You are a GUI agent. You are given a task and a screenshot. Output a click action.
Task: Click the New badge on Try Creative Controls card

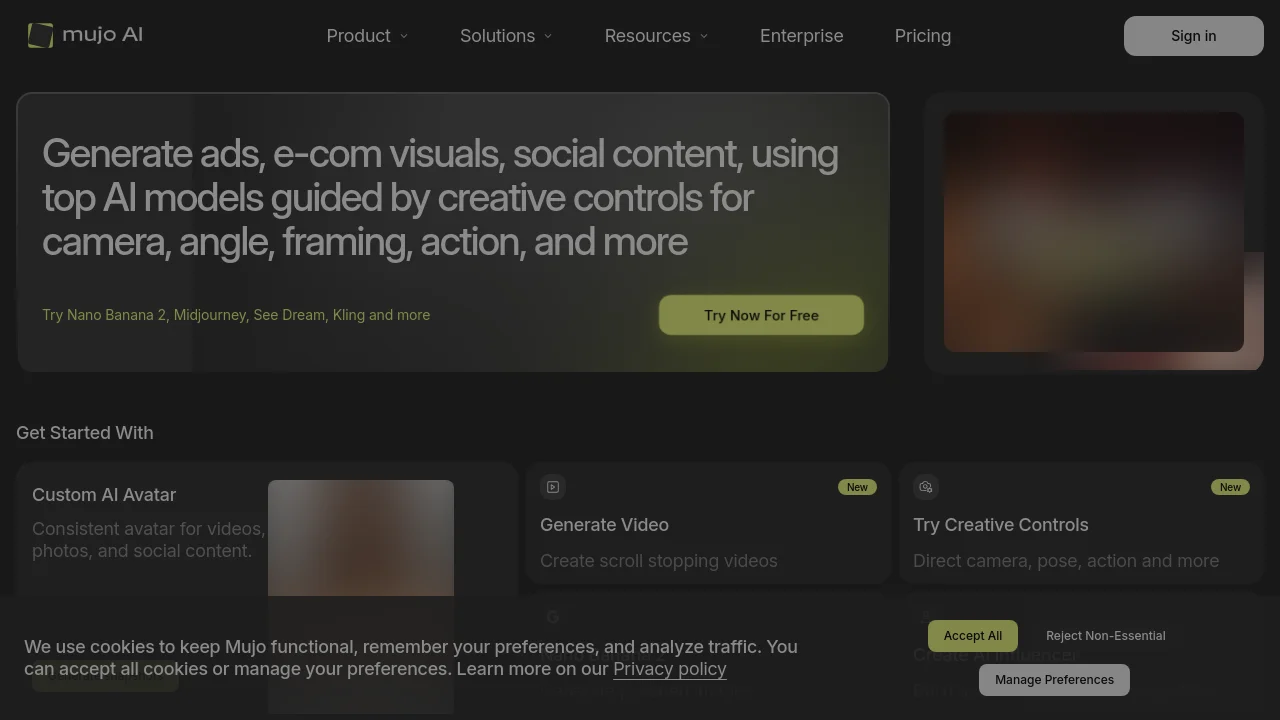pyautogui.click(x=1230, y=487)
